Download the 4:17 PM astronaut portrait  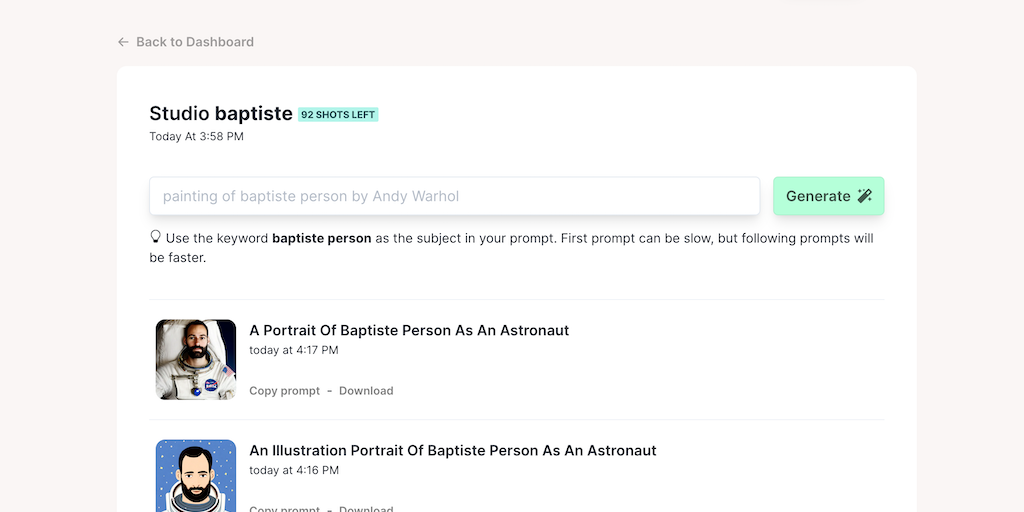point(366,391)
